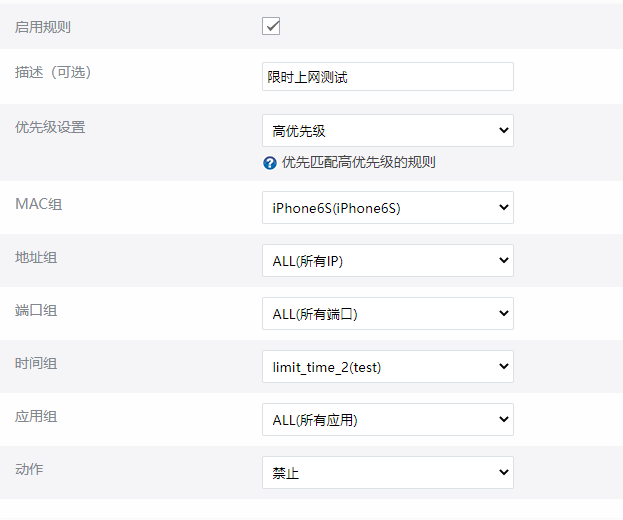Click the 动作 label
Image resolution: width=623 pixels, height=520 pixels.
(x=29, y=469)
